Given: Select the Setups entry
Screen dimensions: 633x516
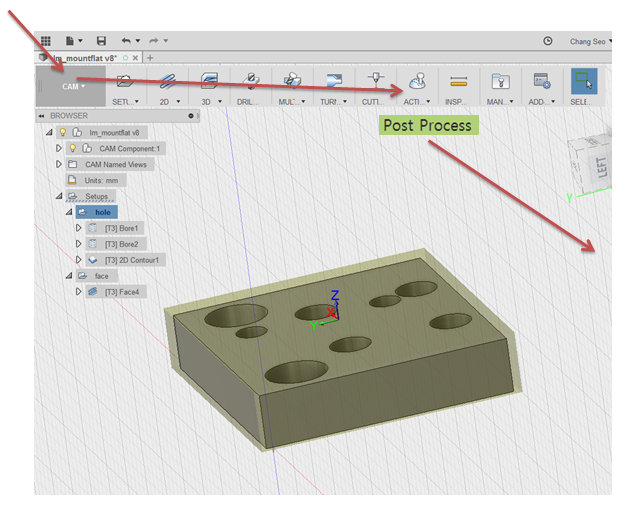Looking at the screenshot, I should click(x=96, y=196).
